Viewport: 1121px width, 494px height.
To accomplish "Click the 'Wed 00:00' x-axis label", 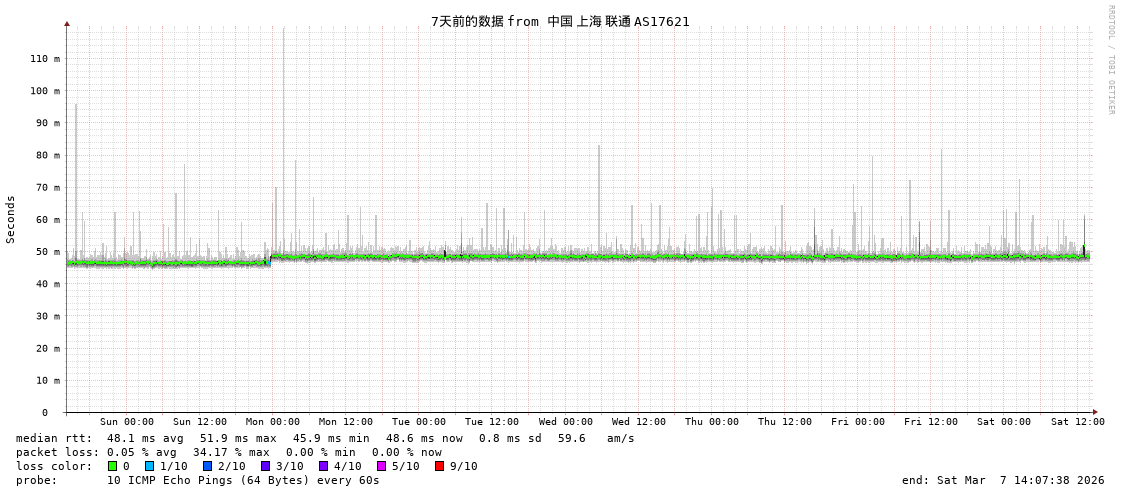I will pos(566,422).
